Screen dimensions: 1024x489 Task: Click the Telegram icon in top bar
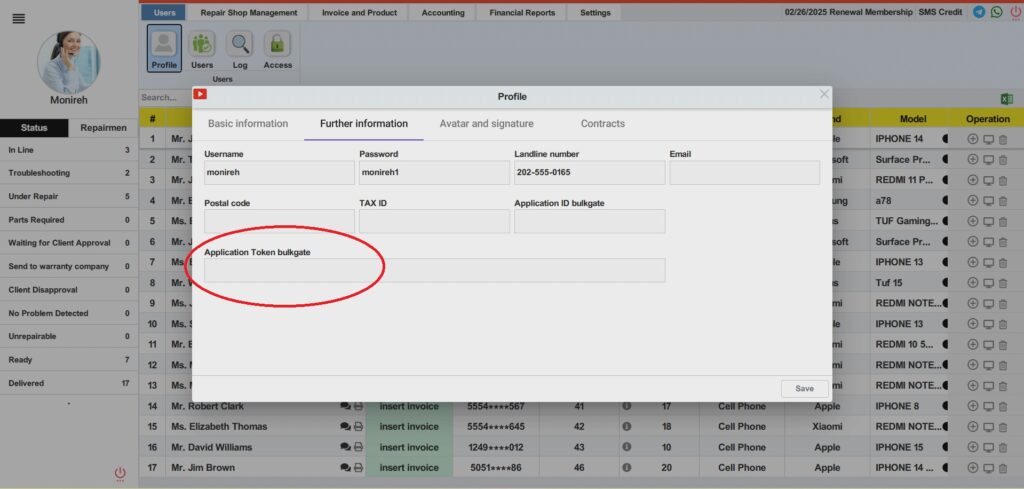978,12
